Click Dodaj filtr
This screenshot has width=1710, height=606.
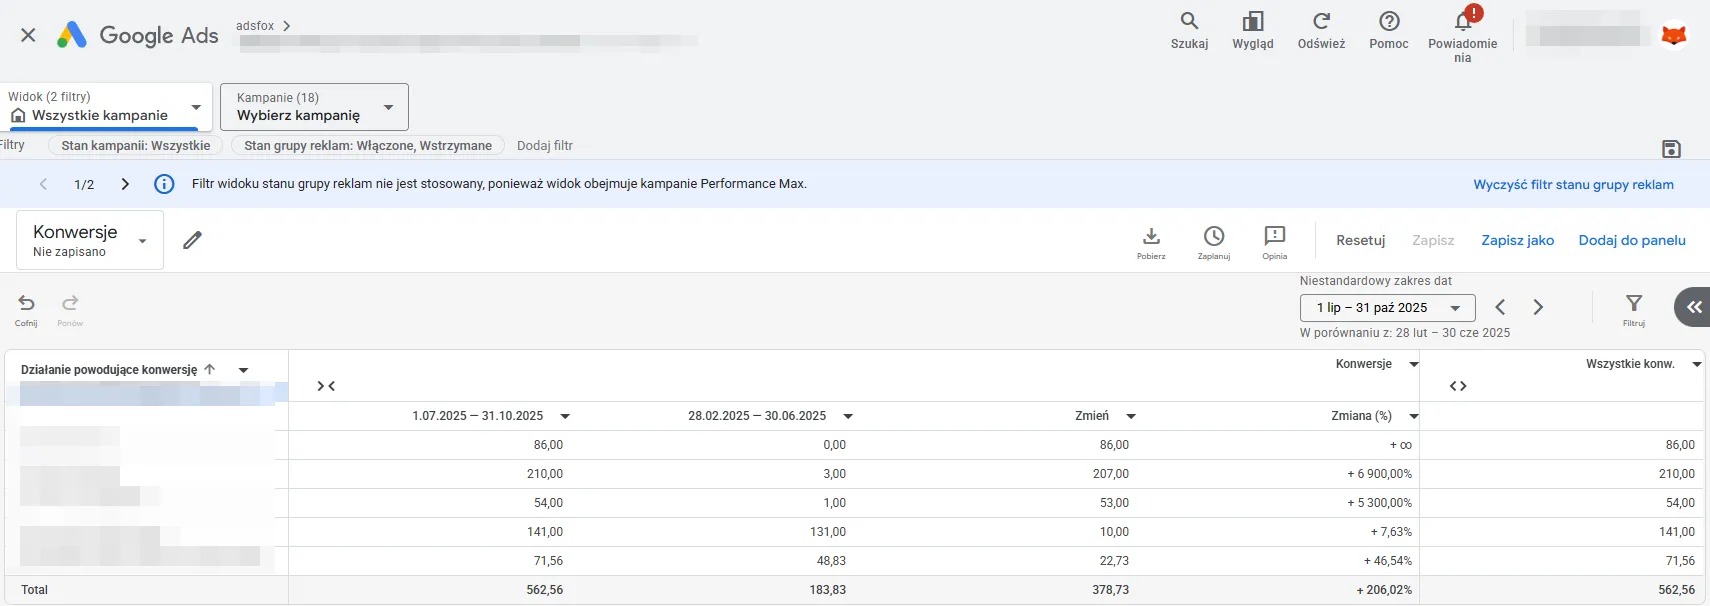(545, 145)
